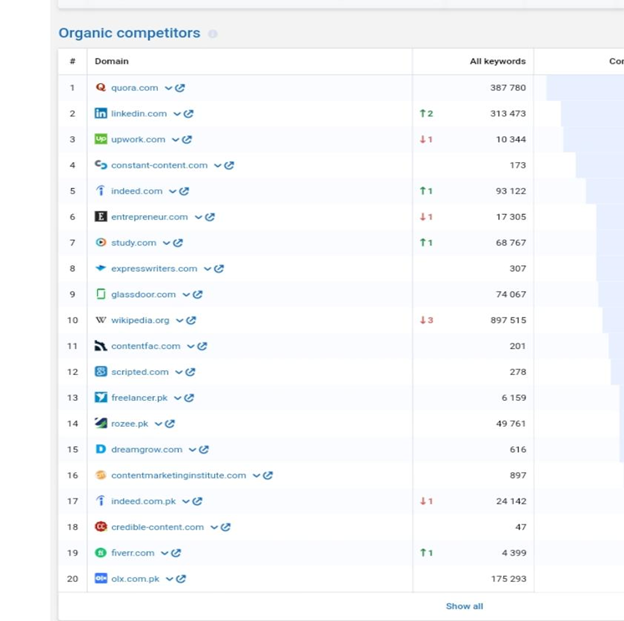Open linkedin.com external link icon

[189, 113]
